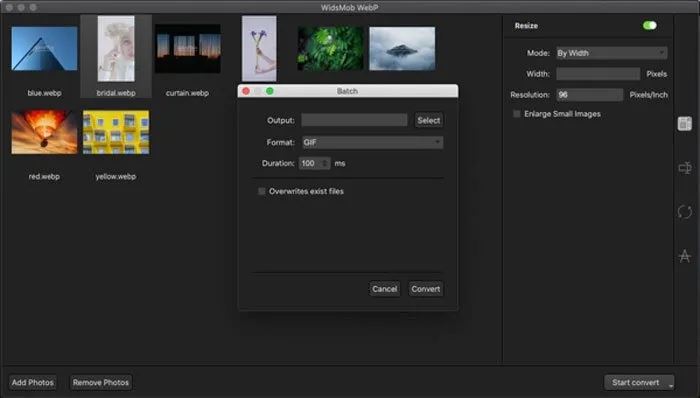
Task: Open the Rotate panel icon in sidebar
Action: (x=684, y=211)
